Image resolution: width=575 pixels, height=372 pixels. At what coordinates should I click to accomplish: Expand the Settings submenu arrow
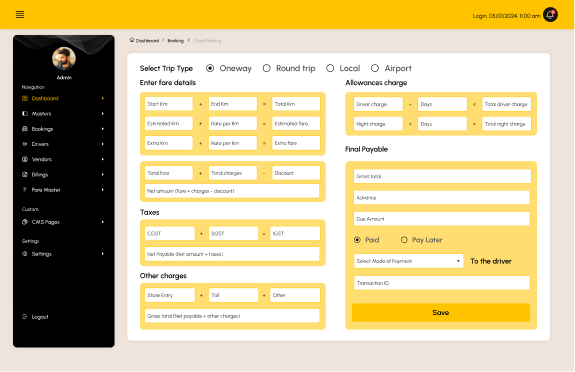pyautogui.click(x=103, y=254)
